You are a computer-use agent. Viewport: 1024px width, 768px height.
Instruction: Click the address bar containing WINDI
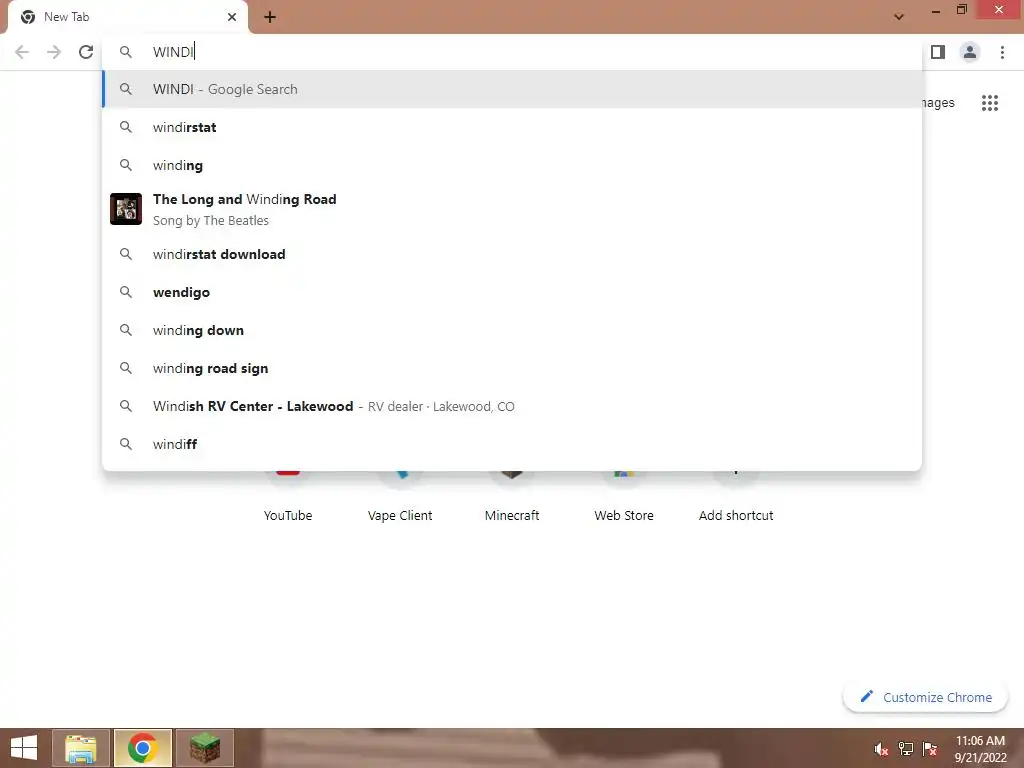512,52
